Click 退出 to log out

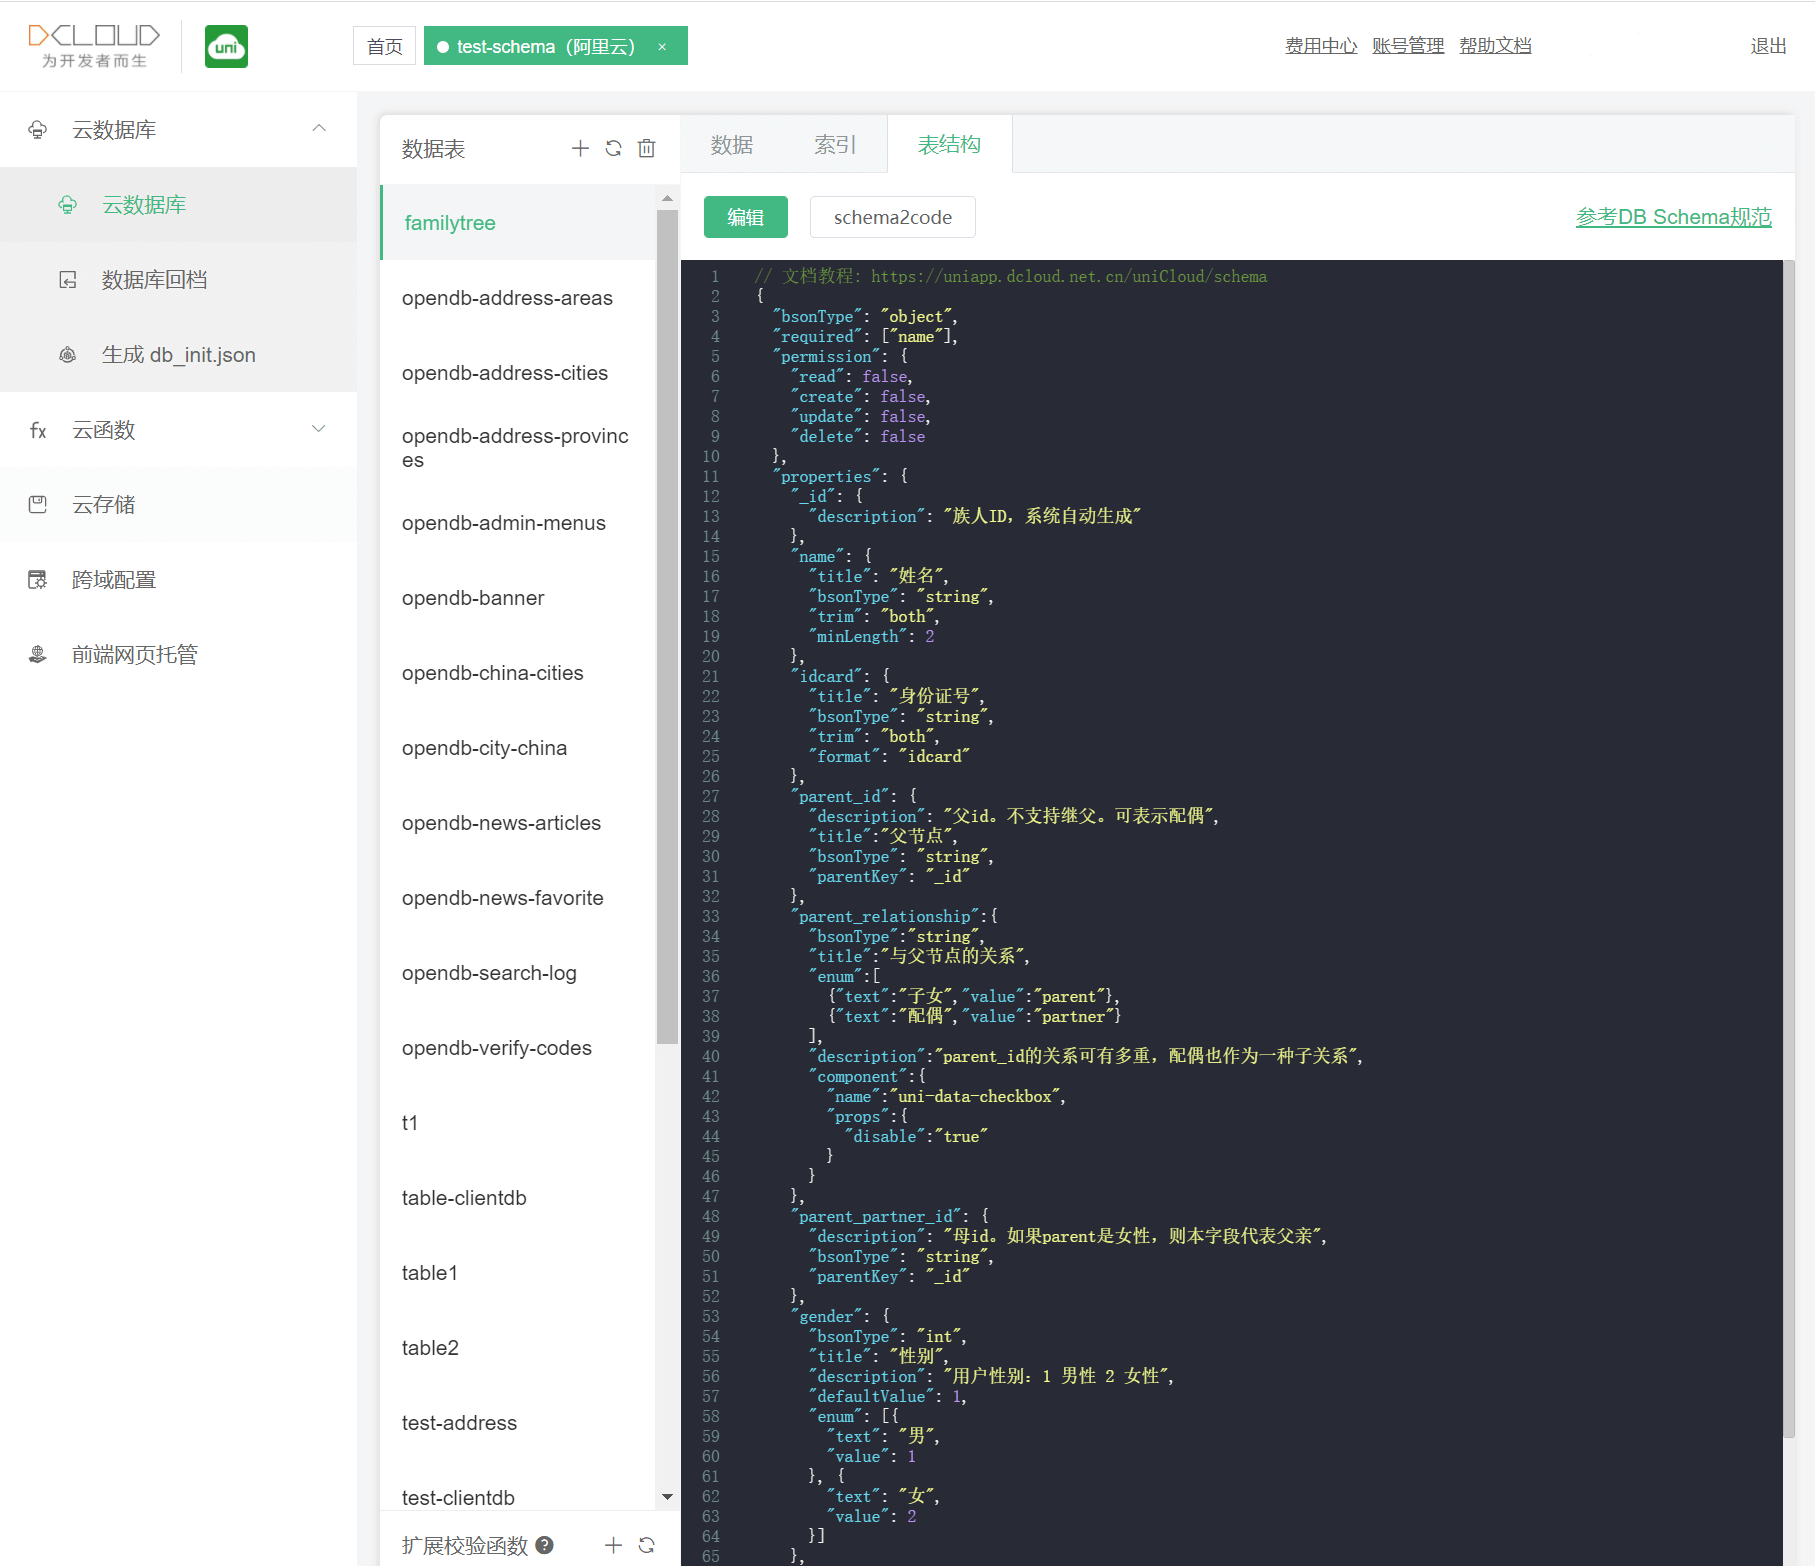point(1768,46)
